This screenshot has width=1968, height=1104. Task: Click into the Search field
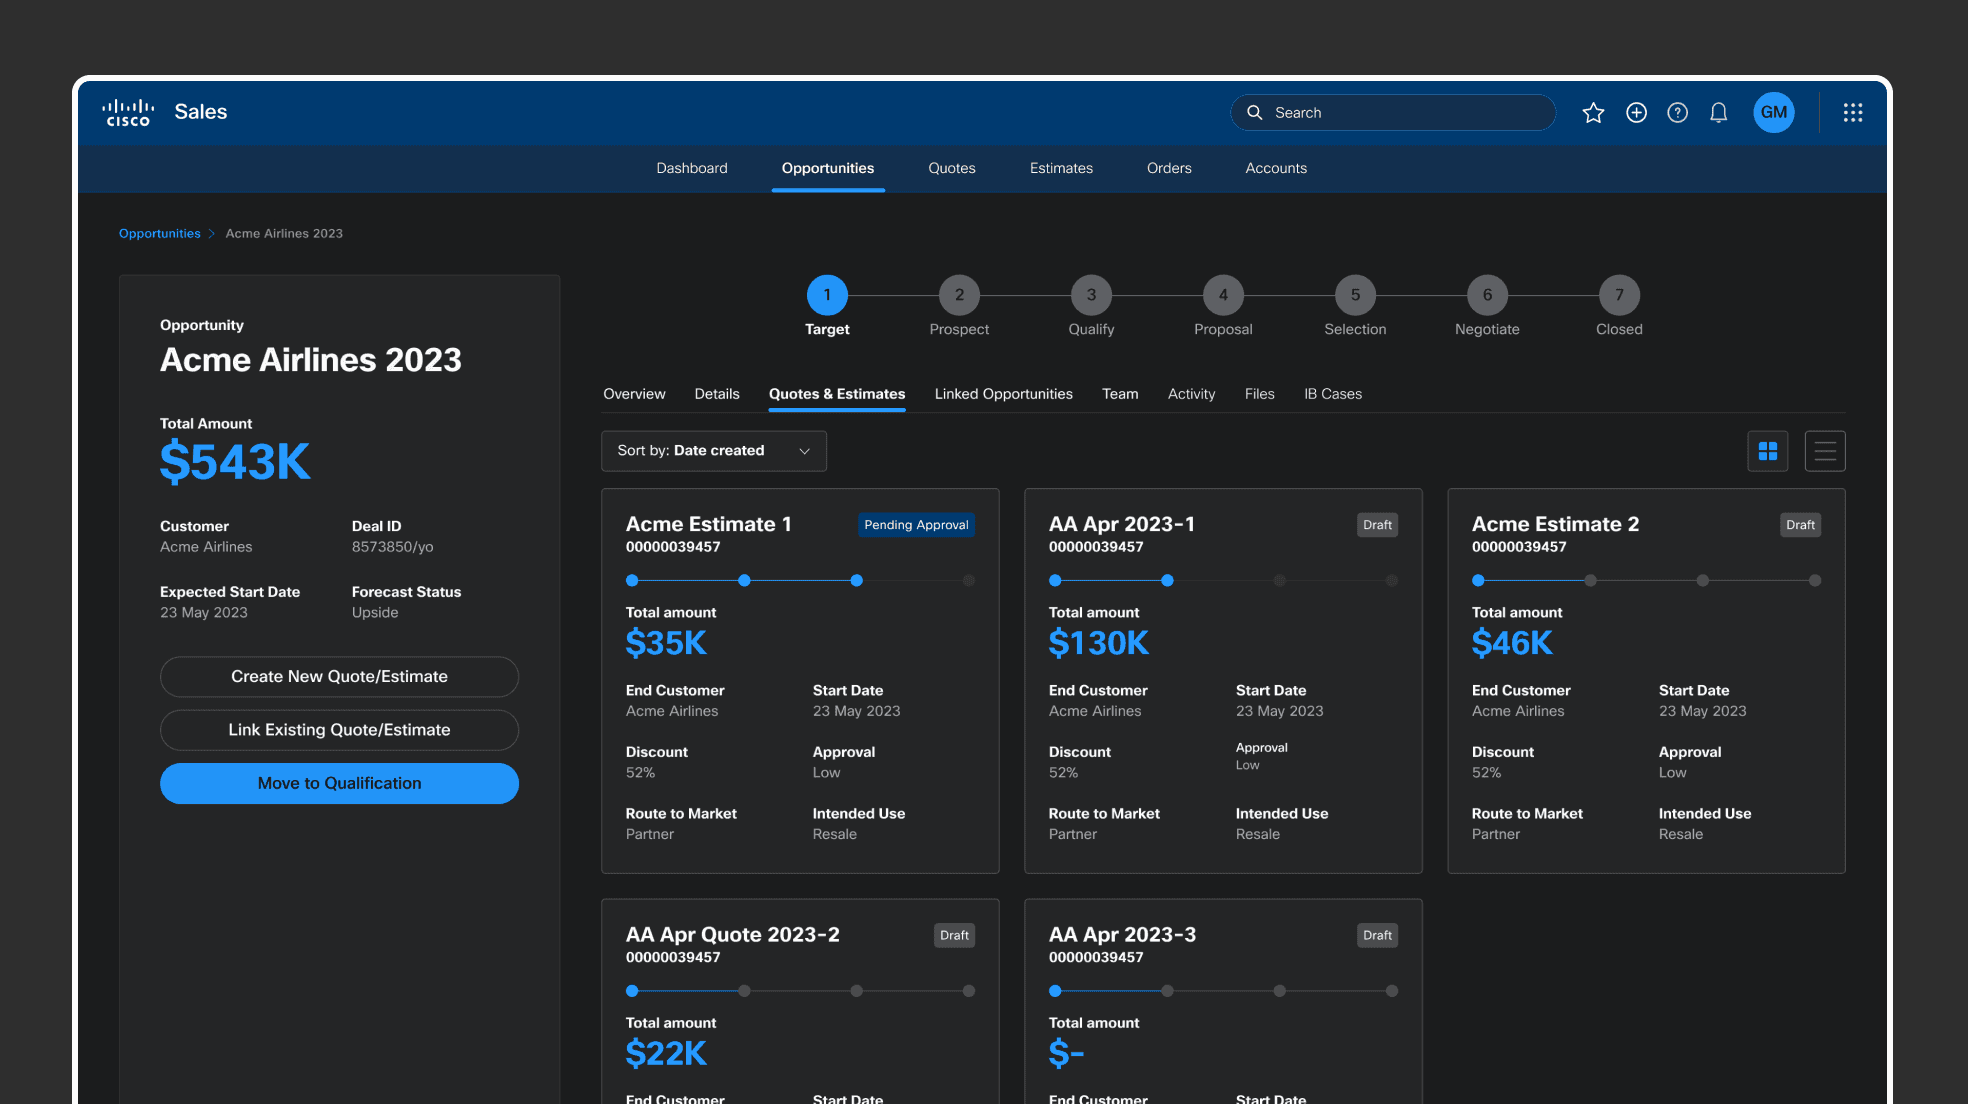point(1400,113)
